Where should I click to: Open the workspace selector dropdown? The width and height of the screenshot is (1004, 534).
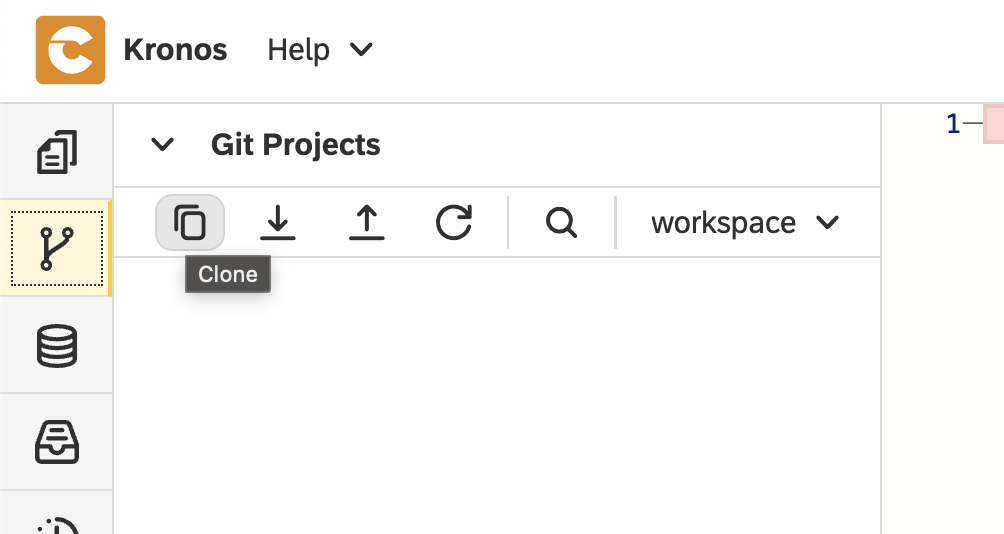coord(745,223)
